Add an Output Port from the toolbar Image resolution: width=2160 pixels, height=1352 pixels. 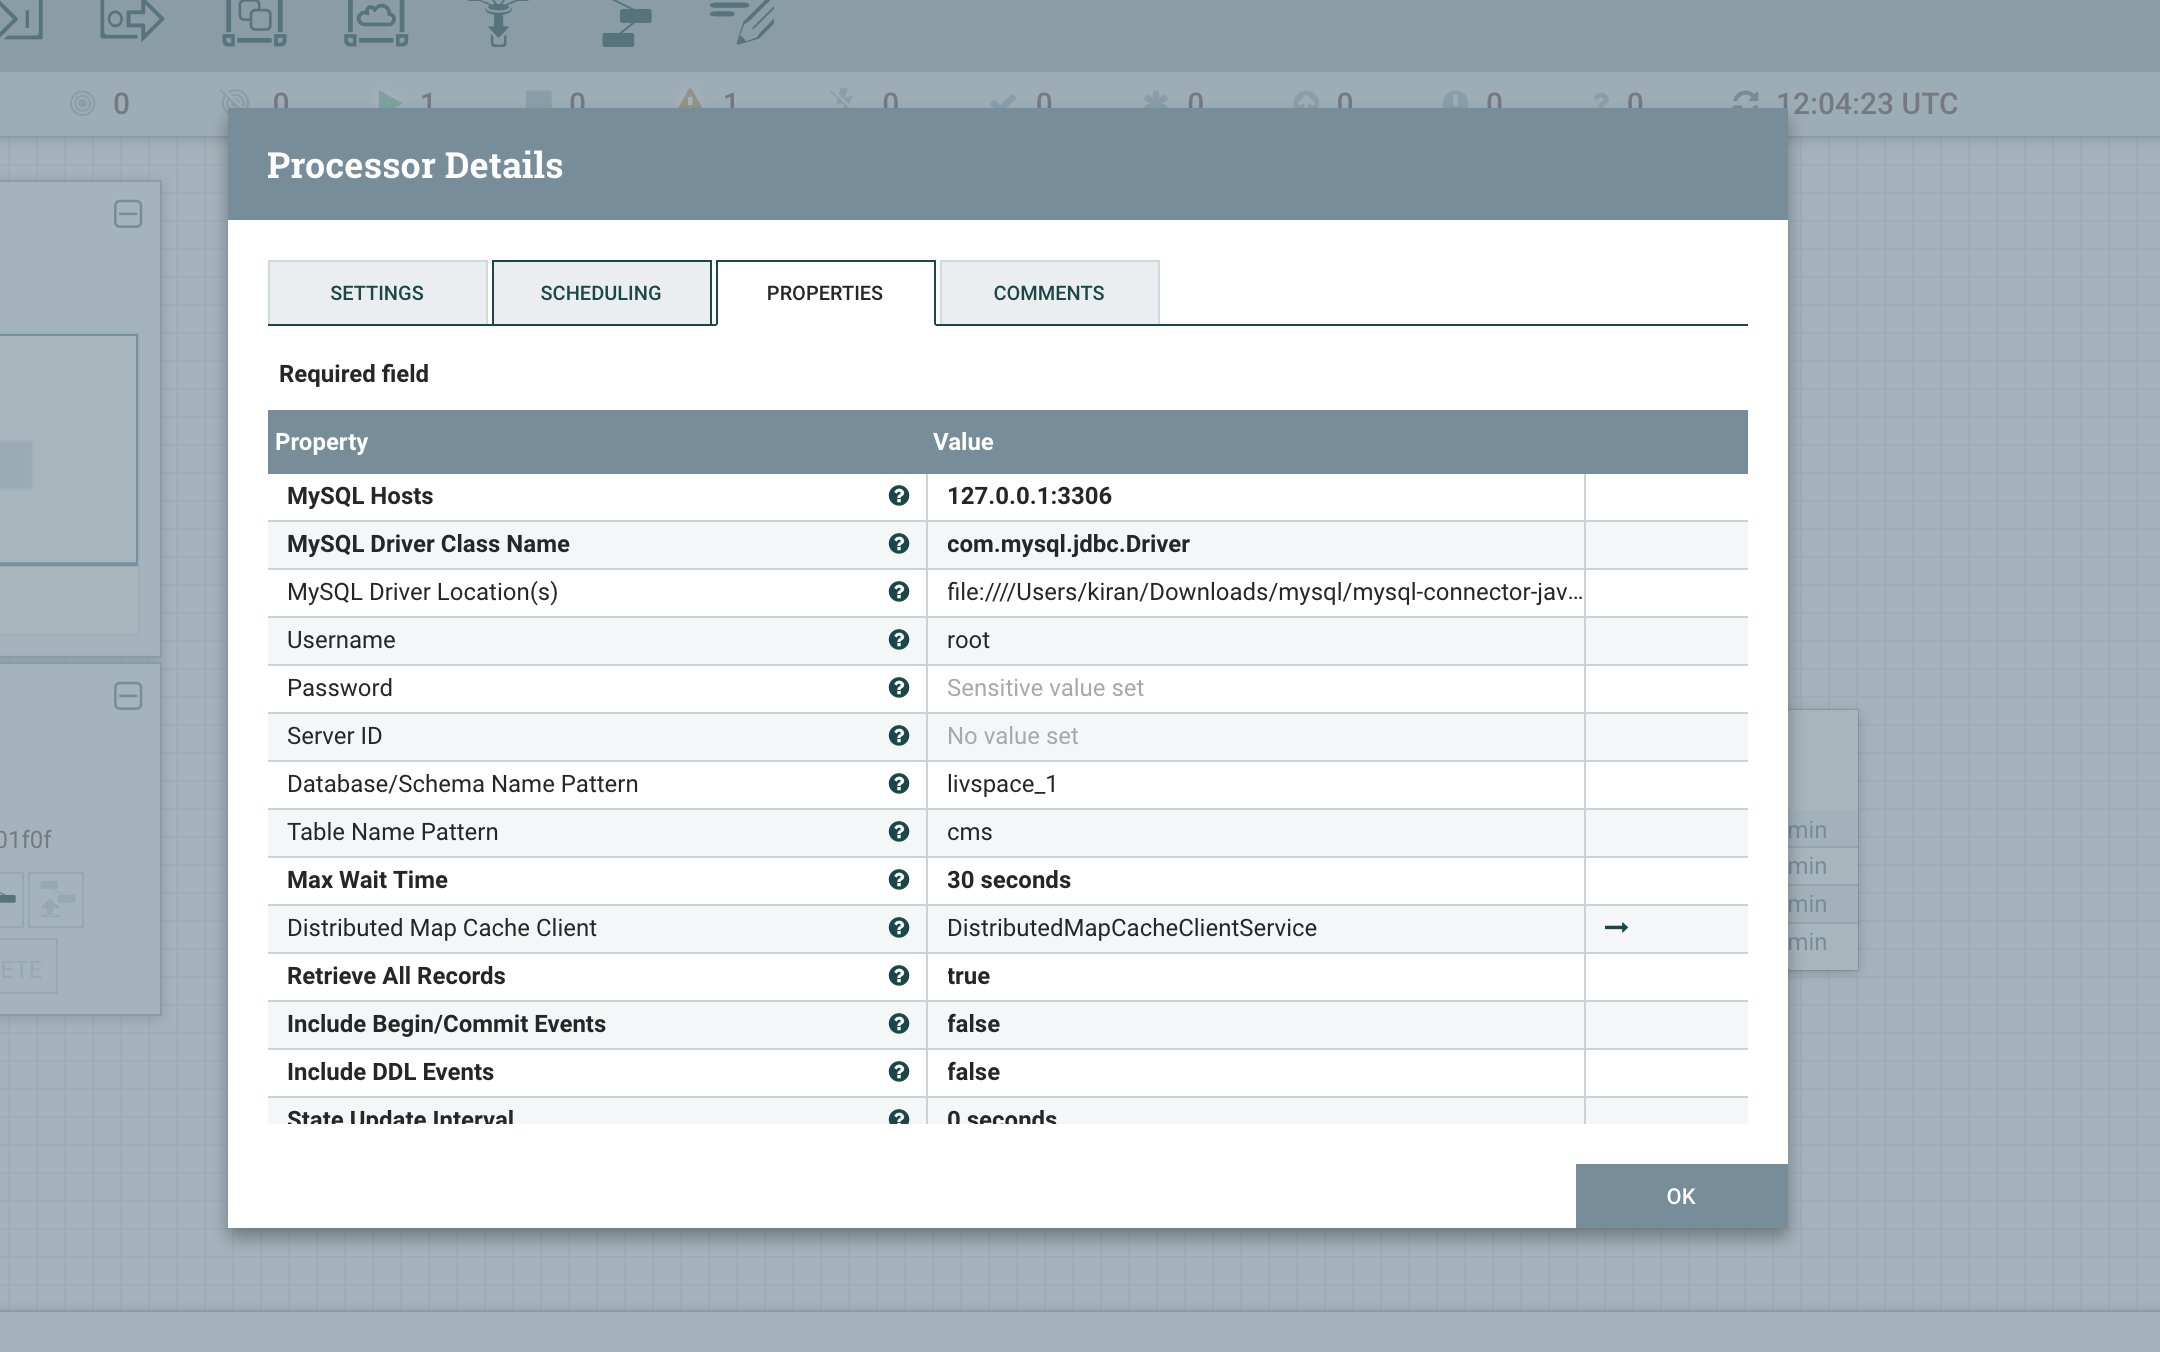click(x=130, y=22)
